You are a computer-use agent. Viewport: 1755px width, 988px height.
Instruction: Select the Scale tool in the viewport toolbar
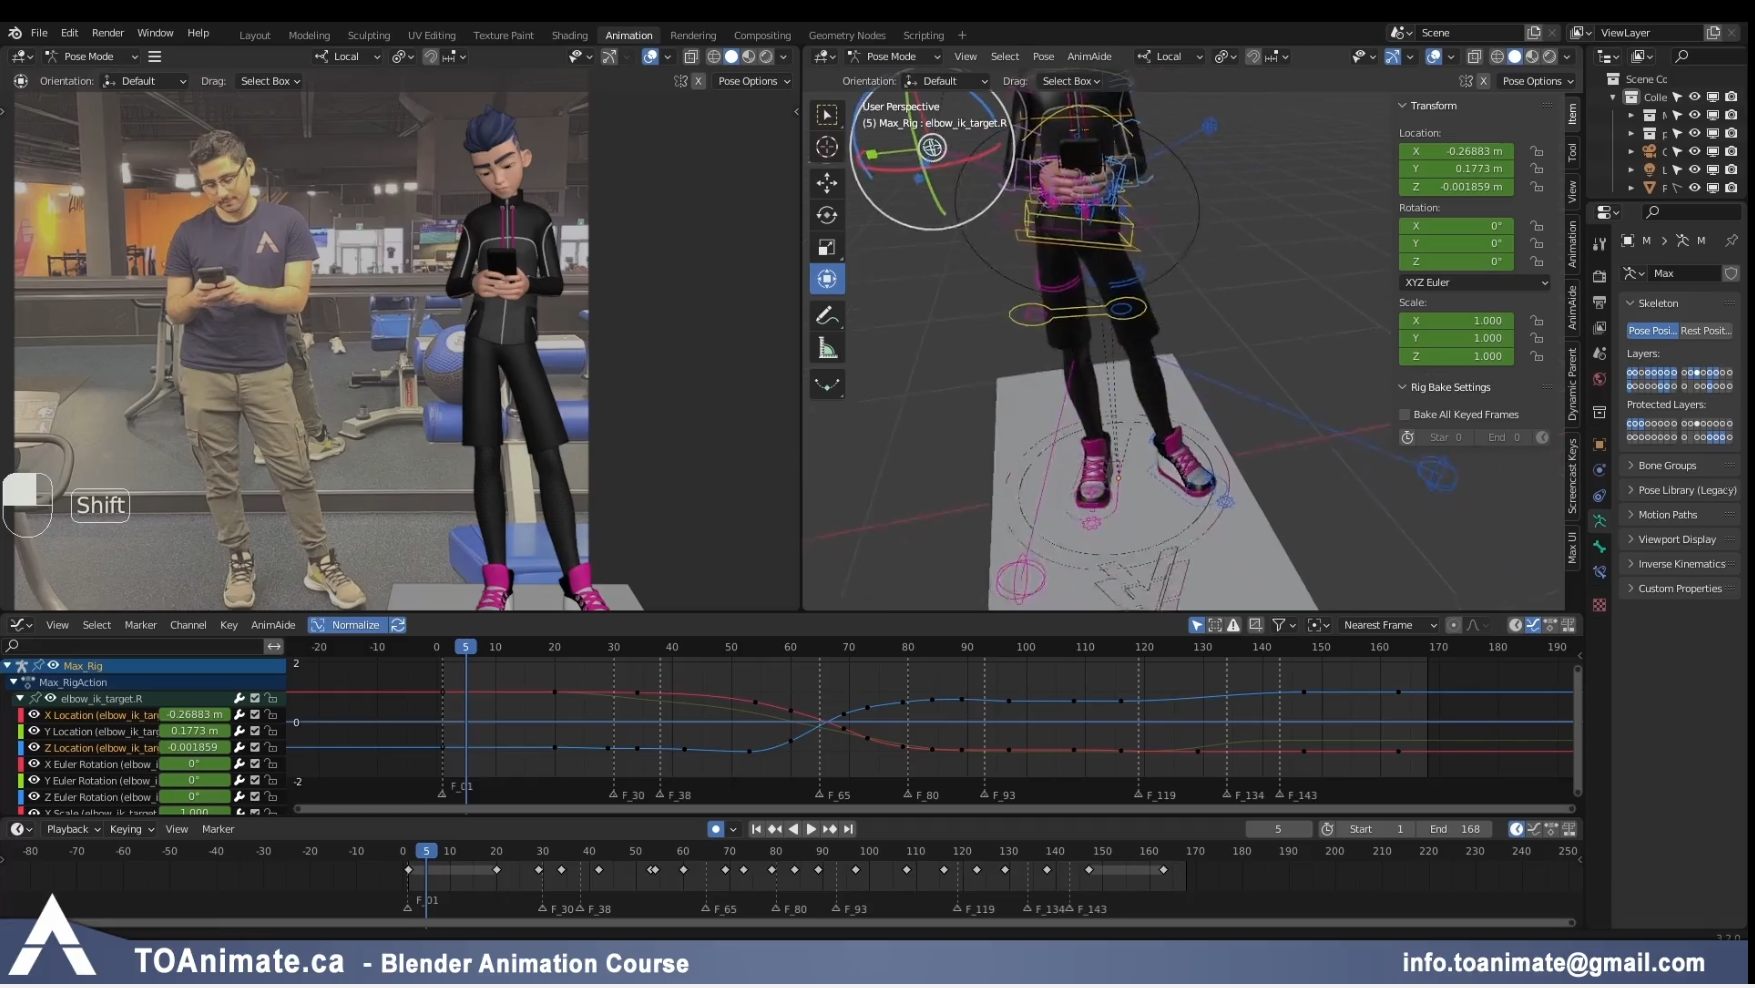click(x=827, y=246)
